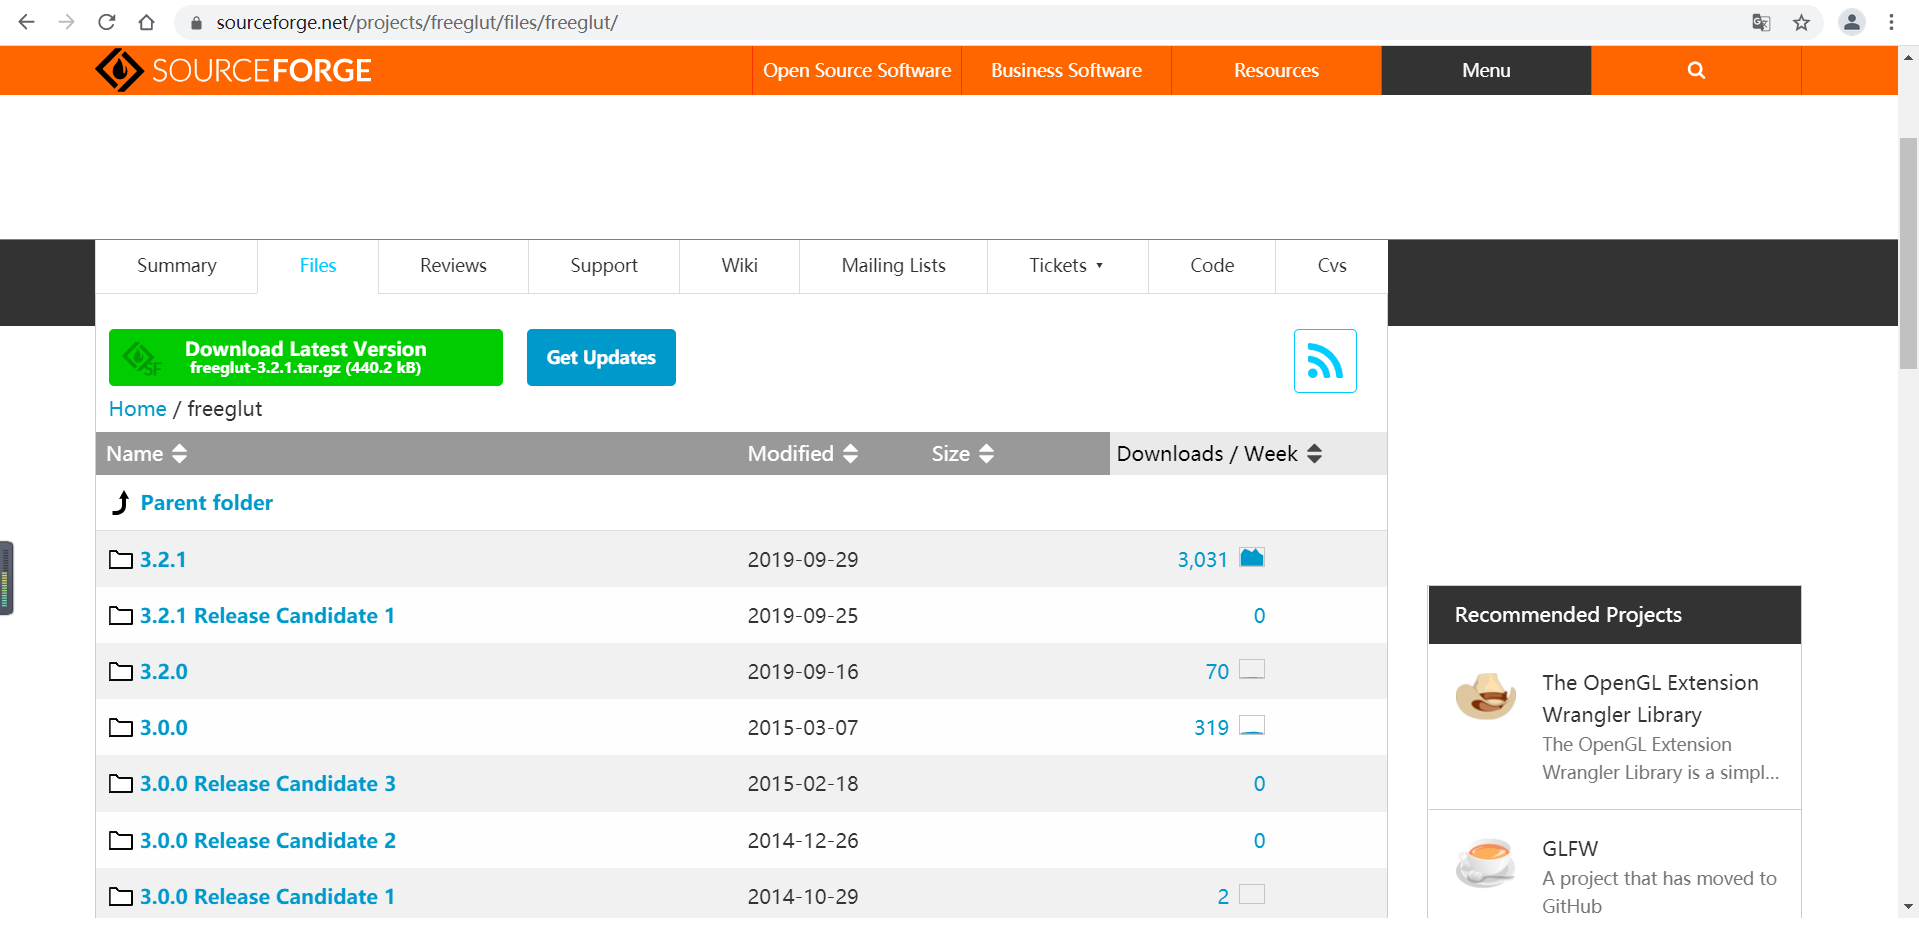
Task: Open the Reviews tab
Action: (453, 265)
